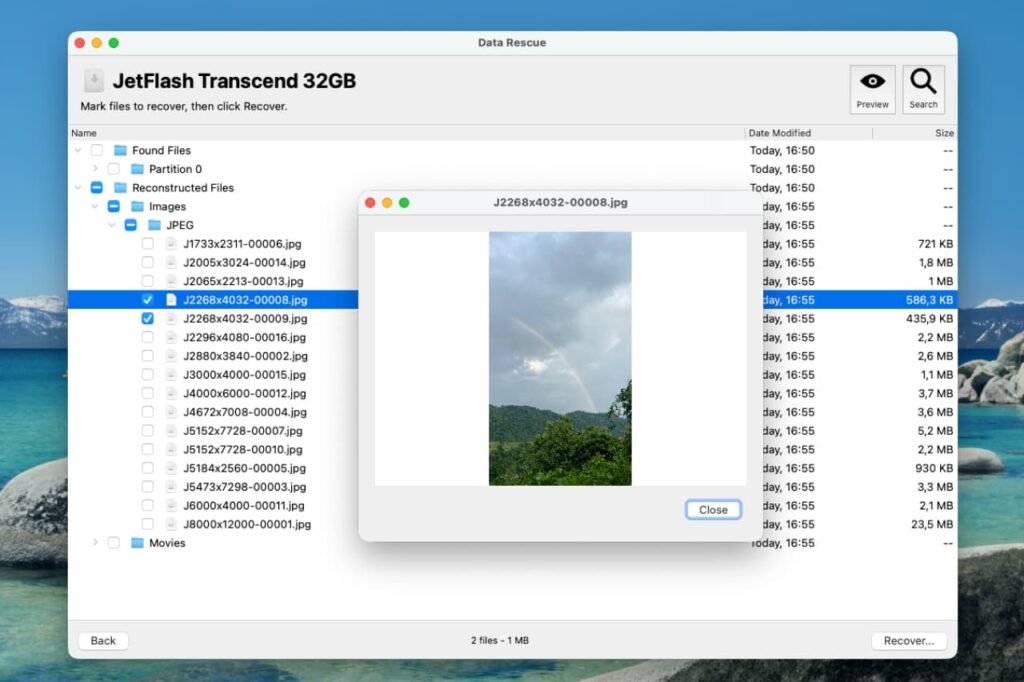1024x682 pixels.
Task: Click the 721 KB size value
Action: 935,244
